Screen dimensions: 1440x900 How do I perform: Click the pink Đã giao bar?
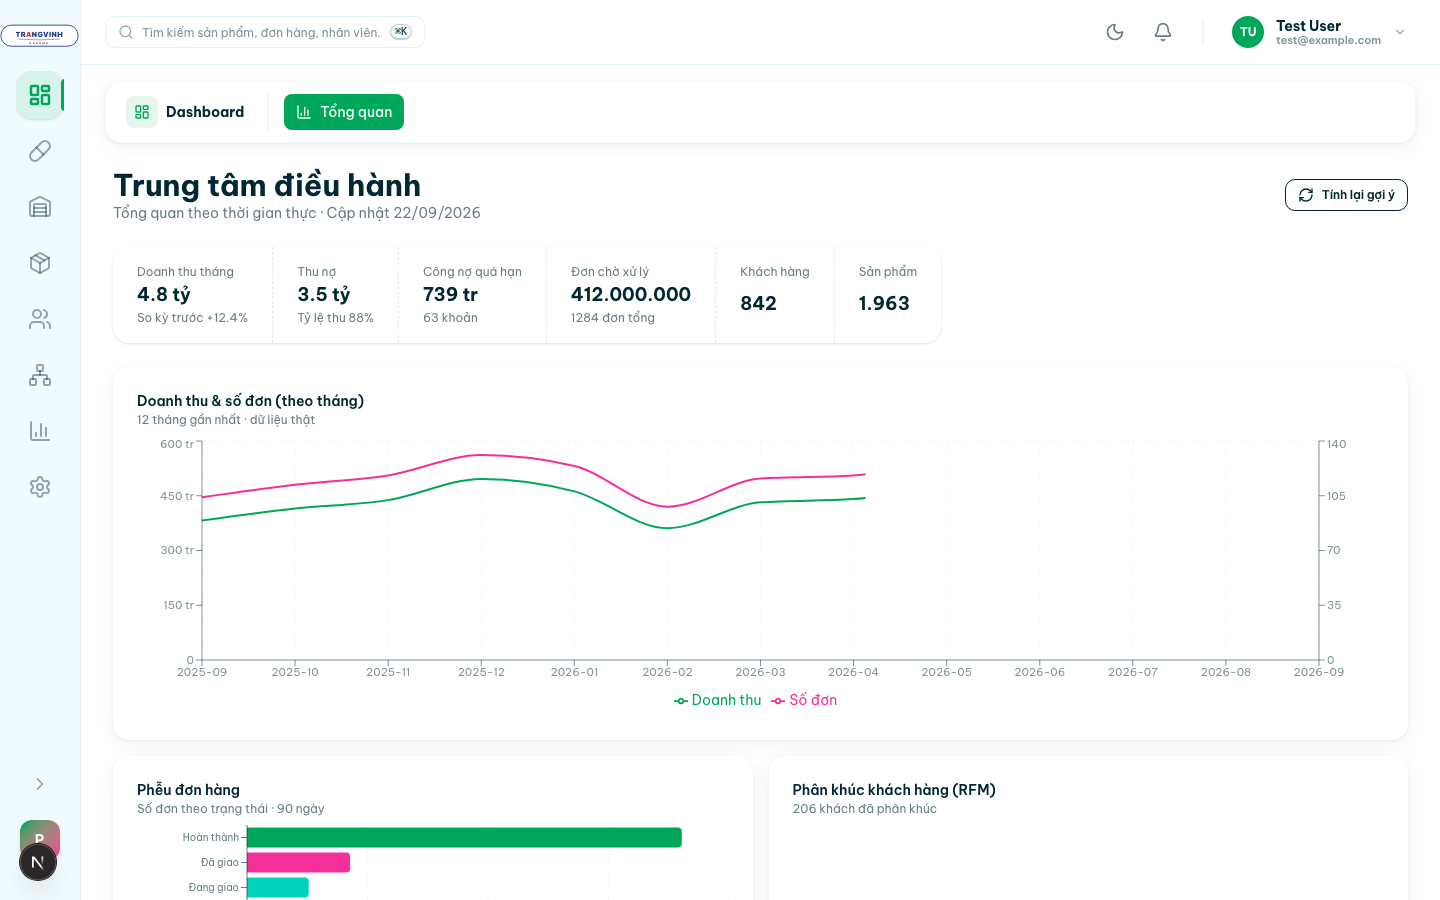pos(298,862)
